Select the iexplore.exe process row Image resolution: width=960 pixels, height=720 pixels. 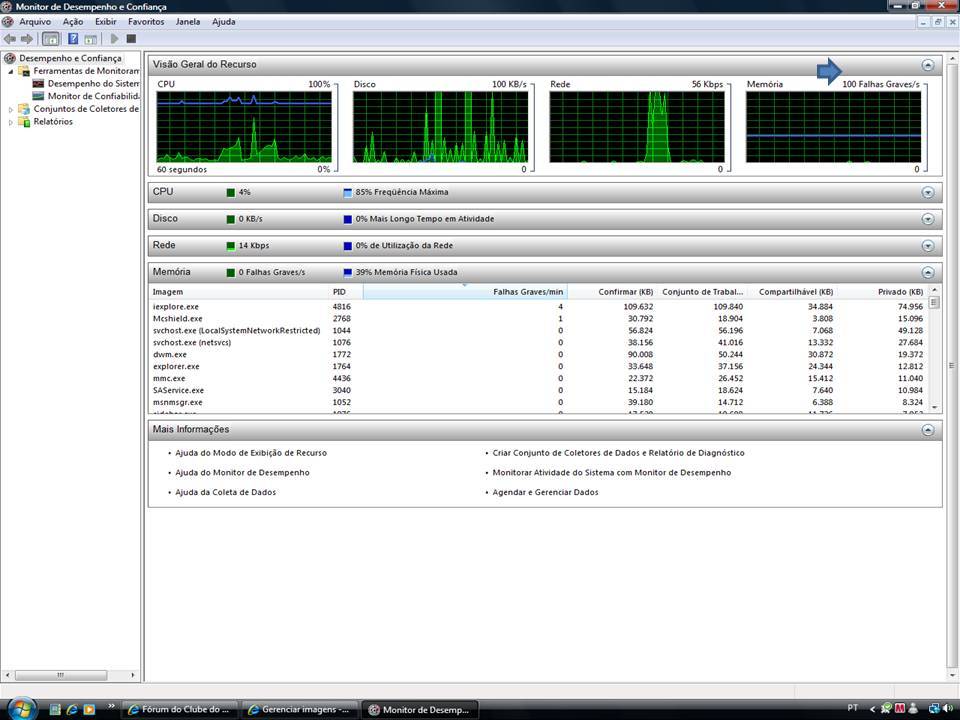[x=539, y=307]
